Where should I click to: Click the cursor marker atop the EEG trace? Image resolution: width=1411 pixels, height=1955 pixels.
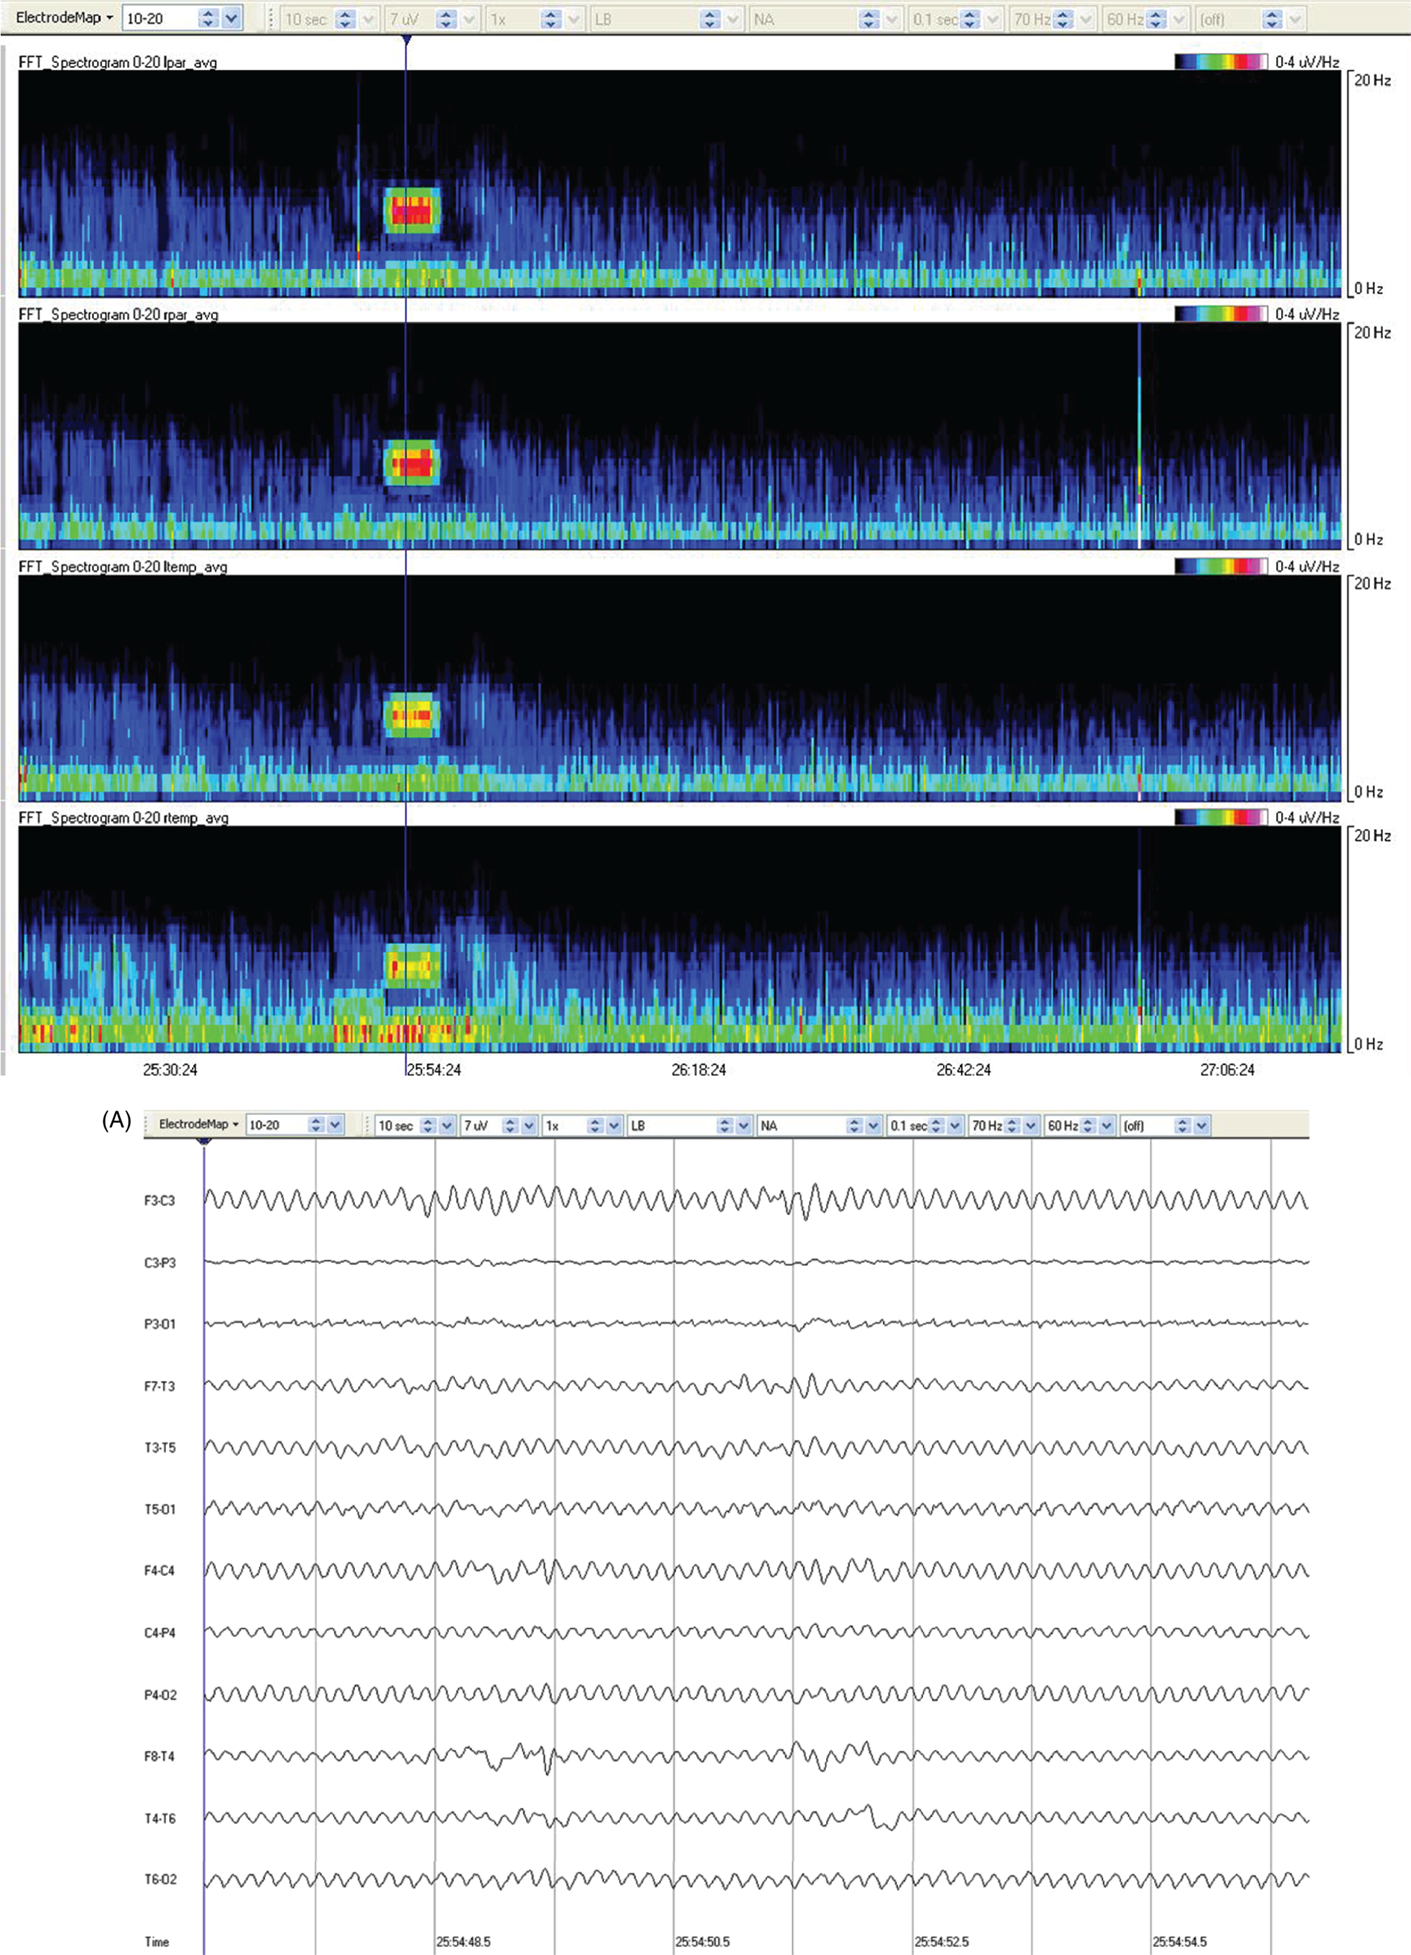point(204,1141)
